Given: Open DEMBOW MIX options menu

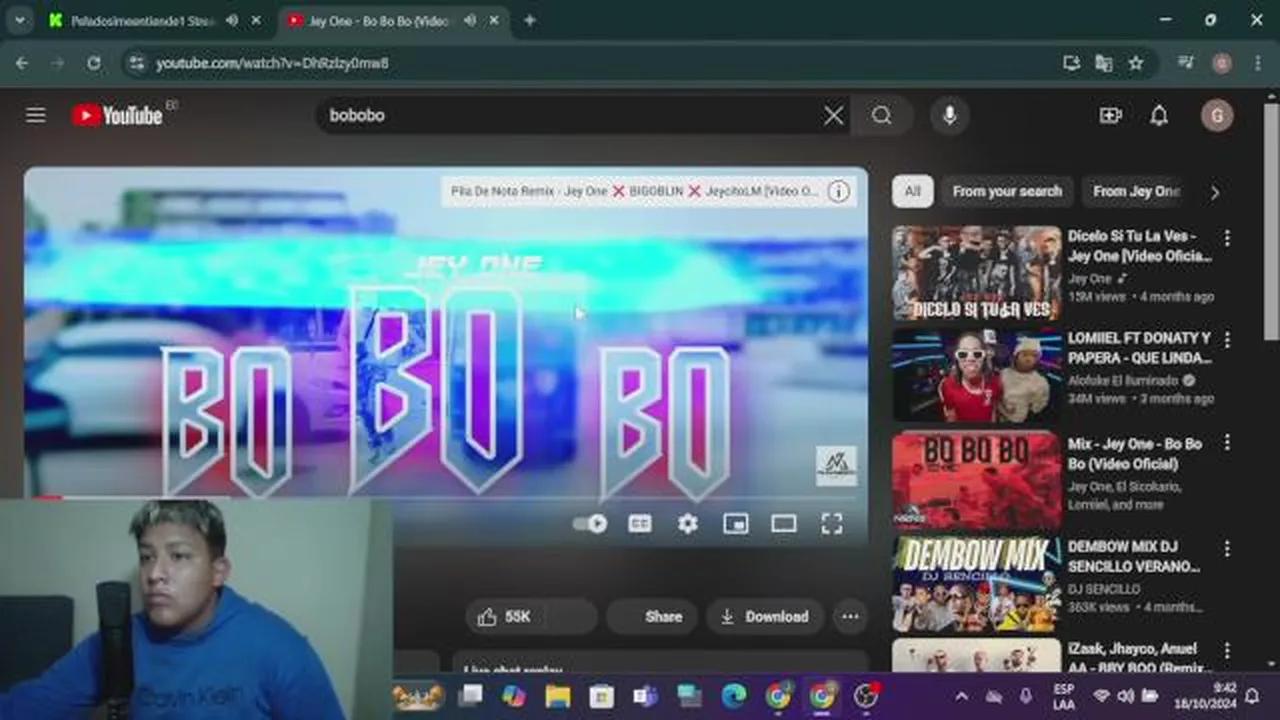Looking at the screenshot, I should [1227, 549].
